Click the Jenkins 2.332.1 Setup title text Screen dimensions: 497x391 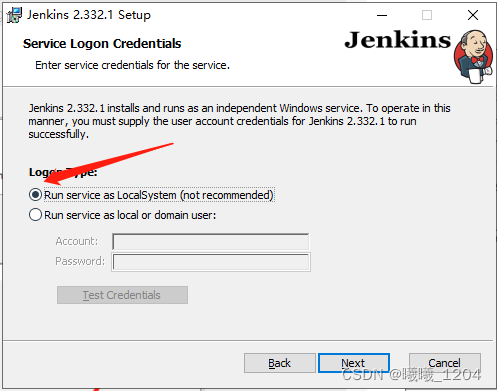pos(89,15)
